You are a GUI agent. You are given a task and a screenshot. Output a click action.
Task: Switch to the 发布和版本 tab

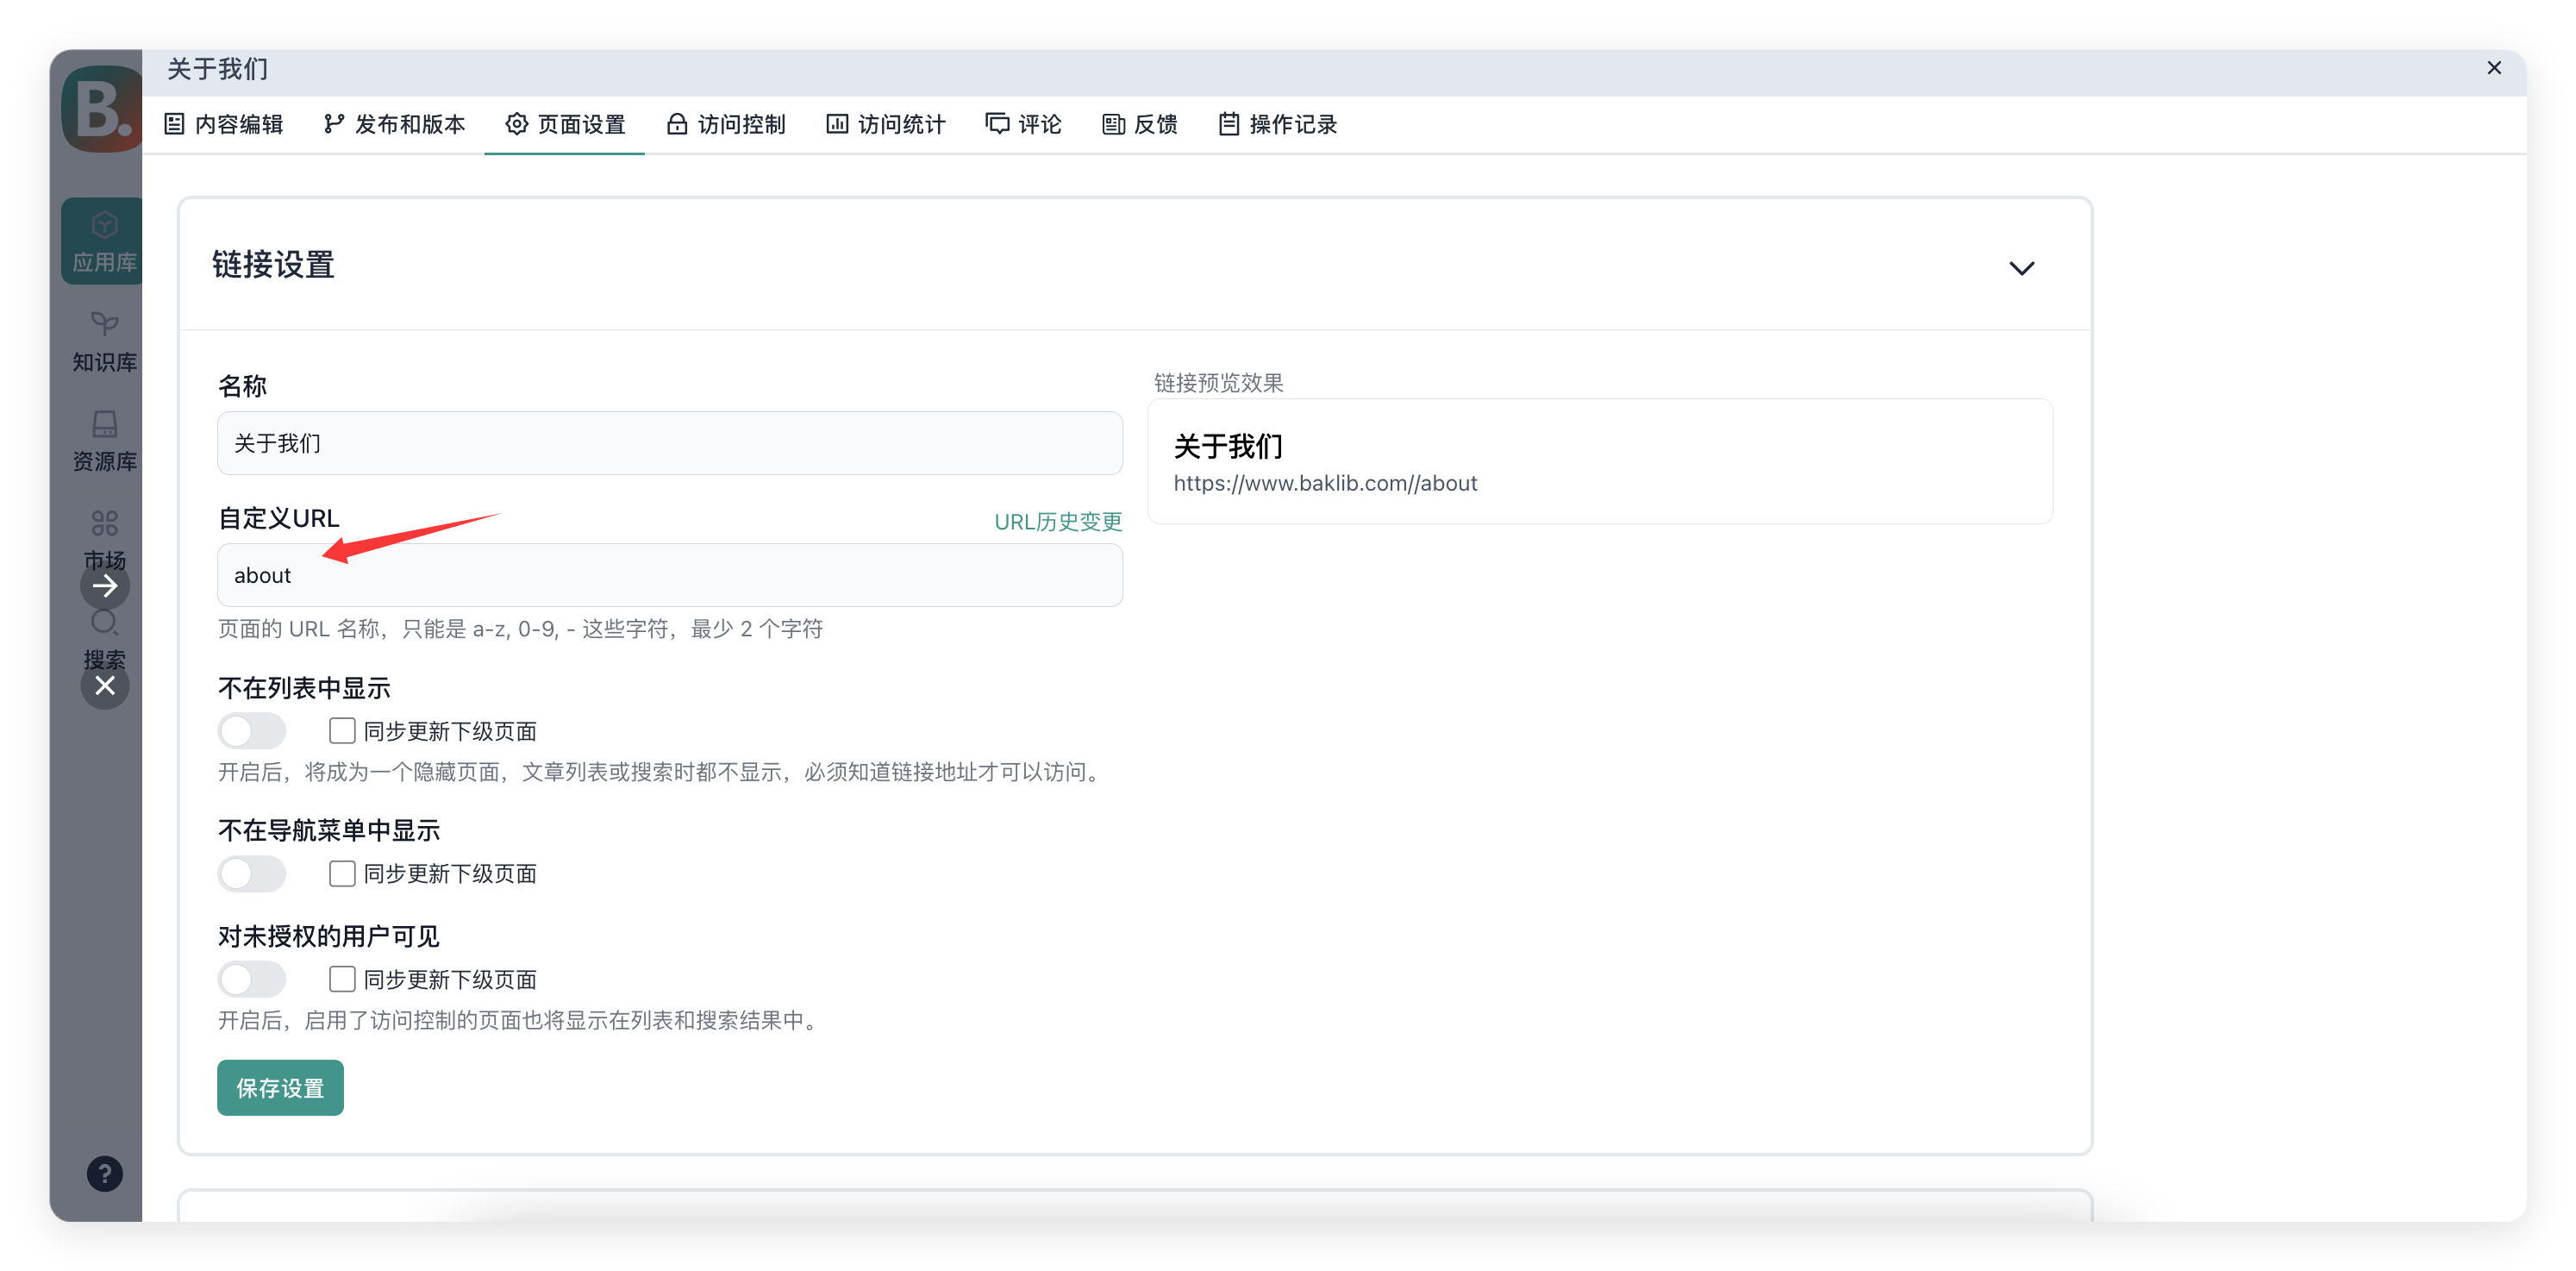[394, 124]
